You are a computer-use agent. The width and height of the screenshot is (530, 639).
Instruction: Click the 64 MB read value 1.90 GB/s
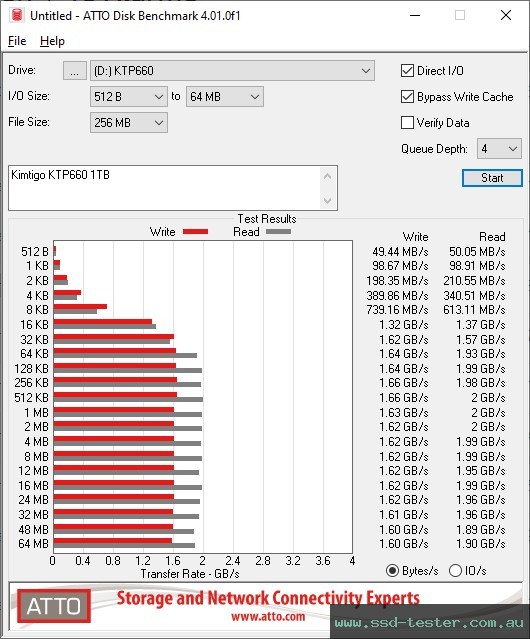(481, 544)
